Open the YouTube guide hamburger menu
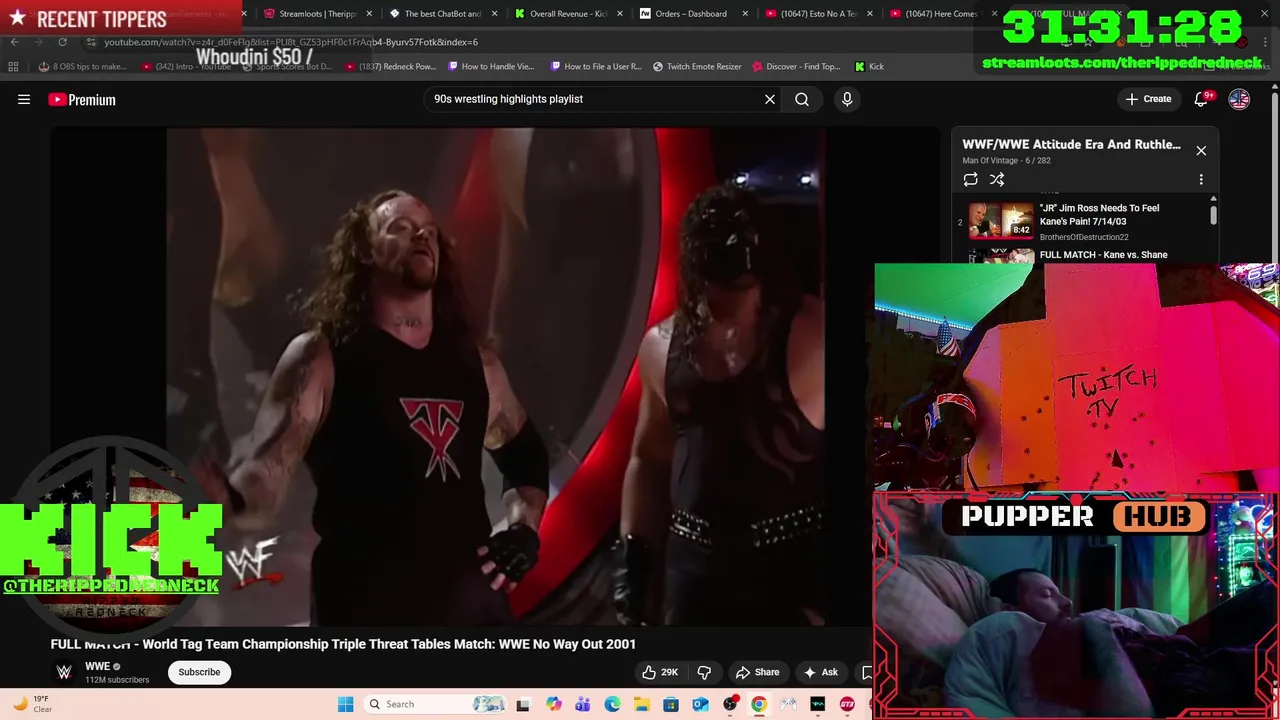 24,99
